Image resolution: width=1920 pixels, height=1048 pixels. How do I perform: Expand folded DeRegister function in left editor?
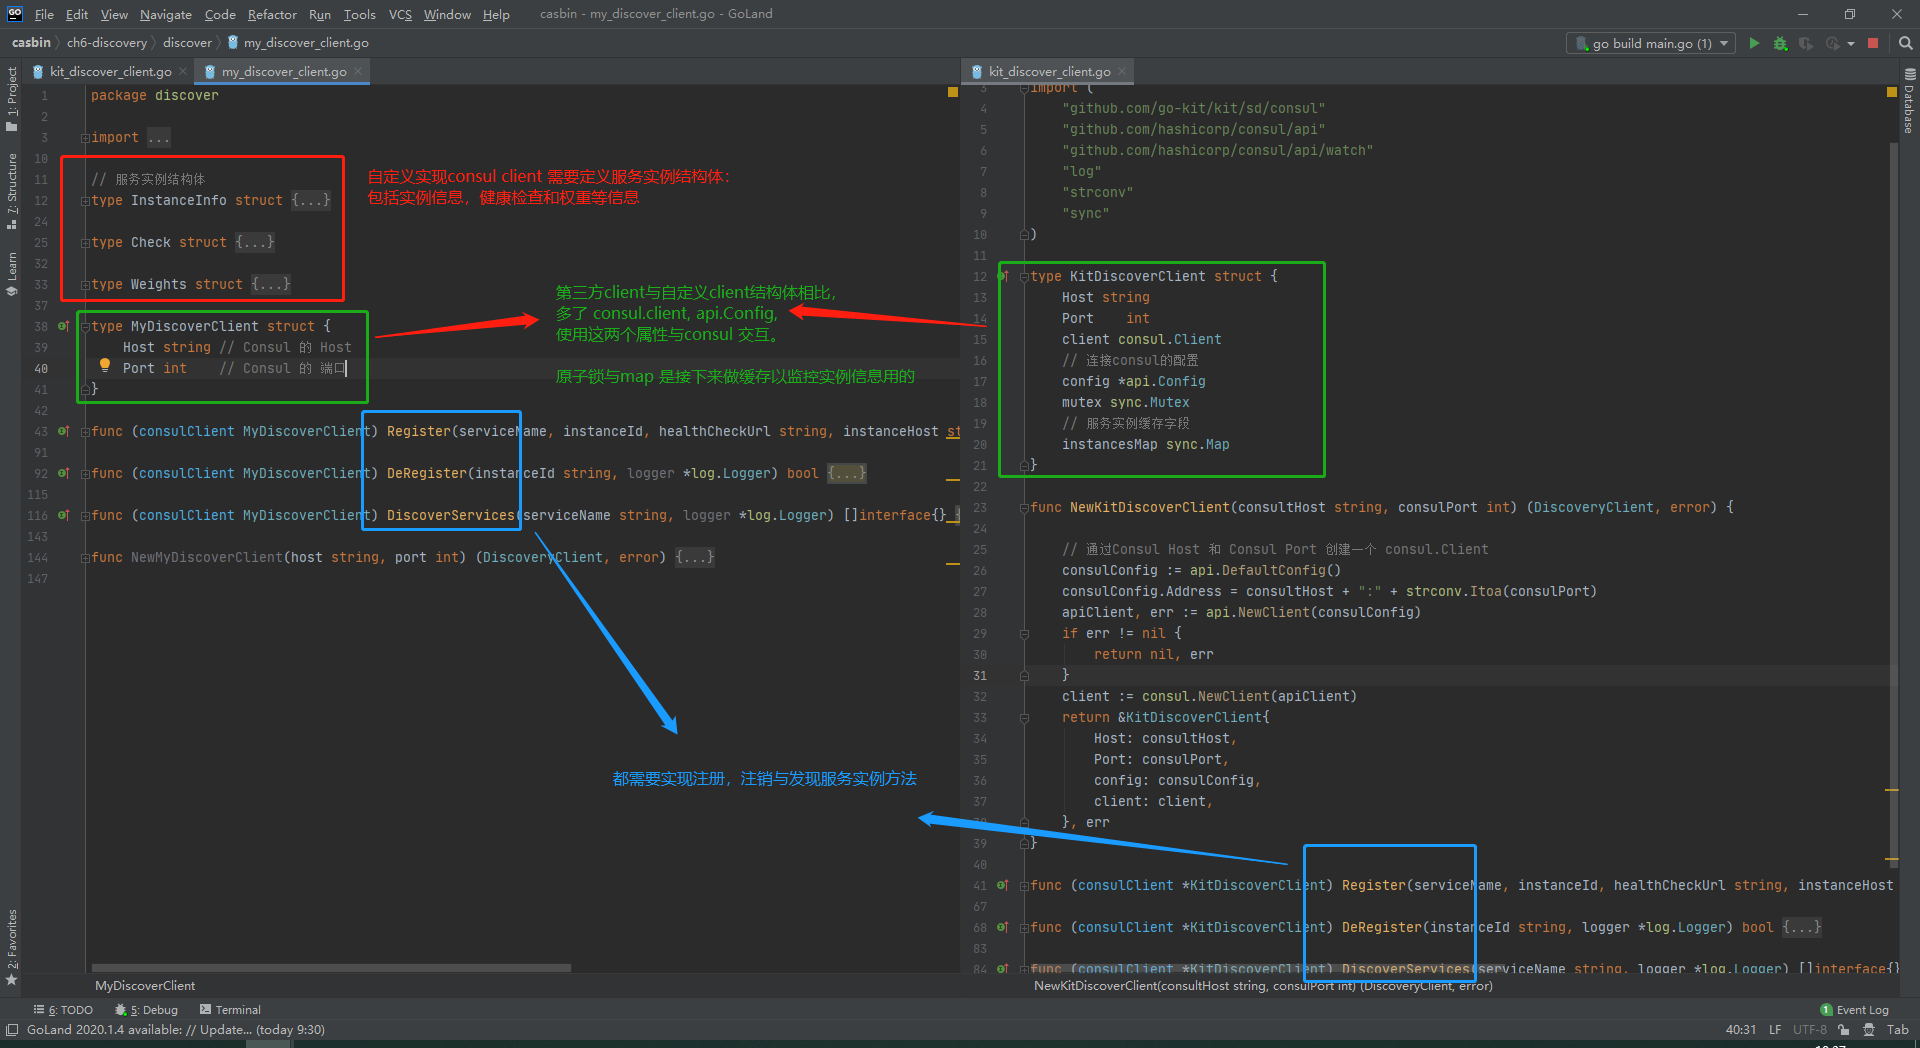847,473
